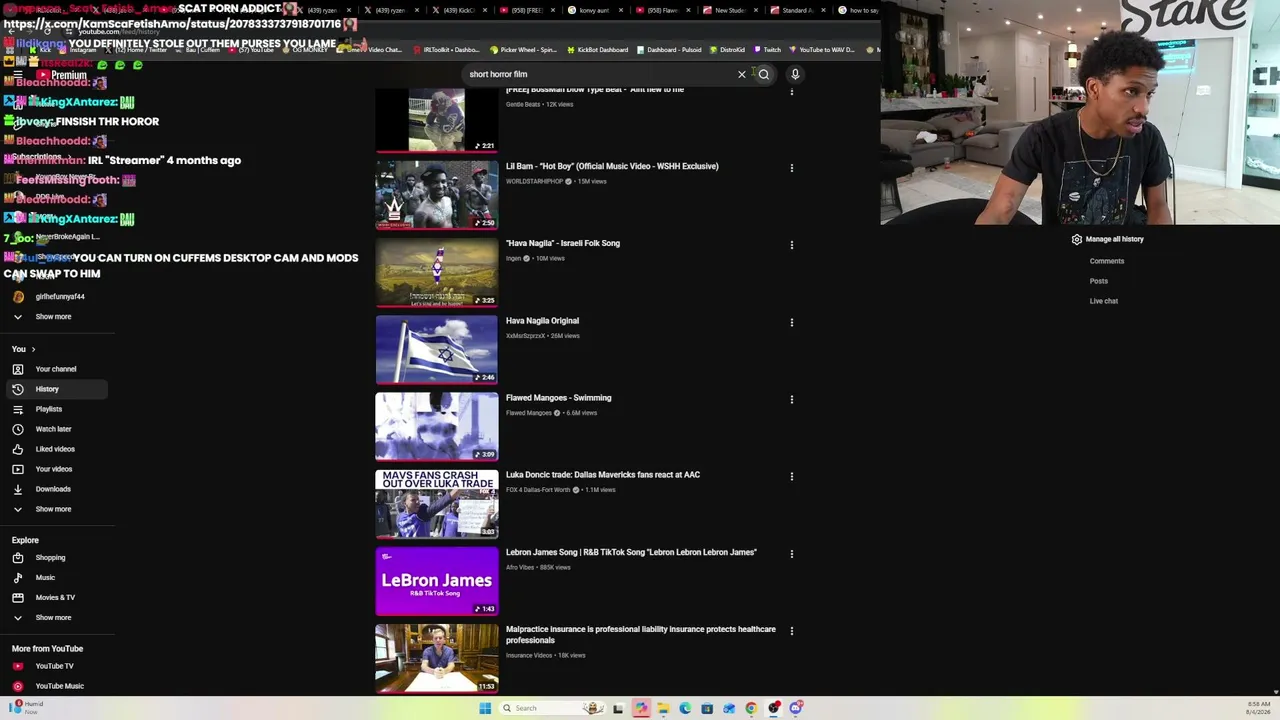
Task: Open options menu for Flawed Mangoes Swimming
Action: (x=792, y=399)
